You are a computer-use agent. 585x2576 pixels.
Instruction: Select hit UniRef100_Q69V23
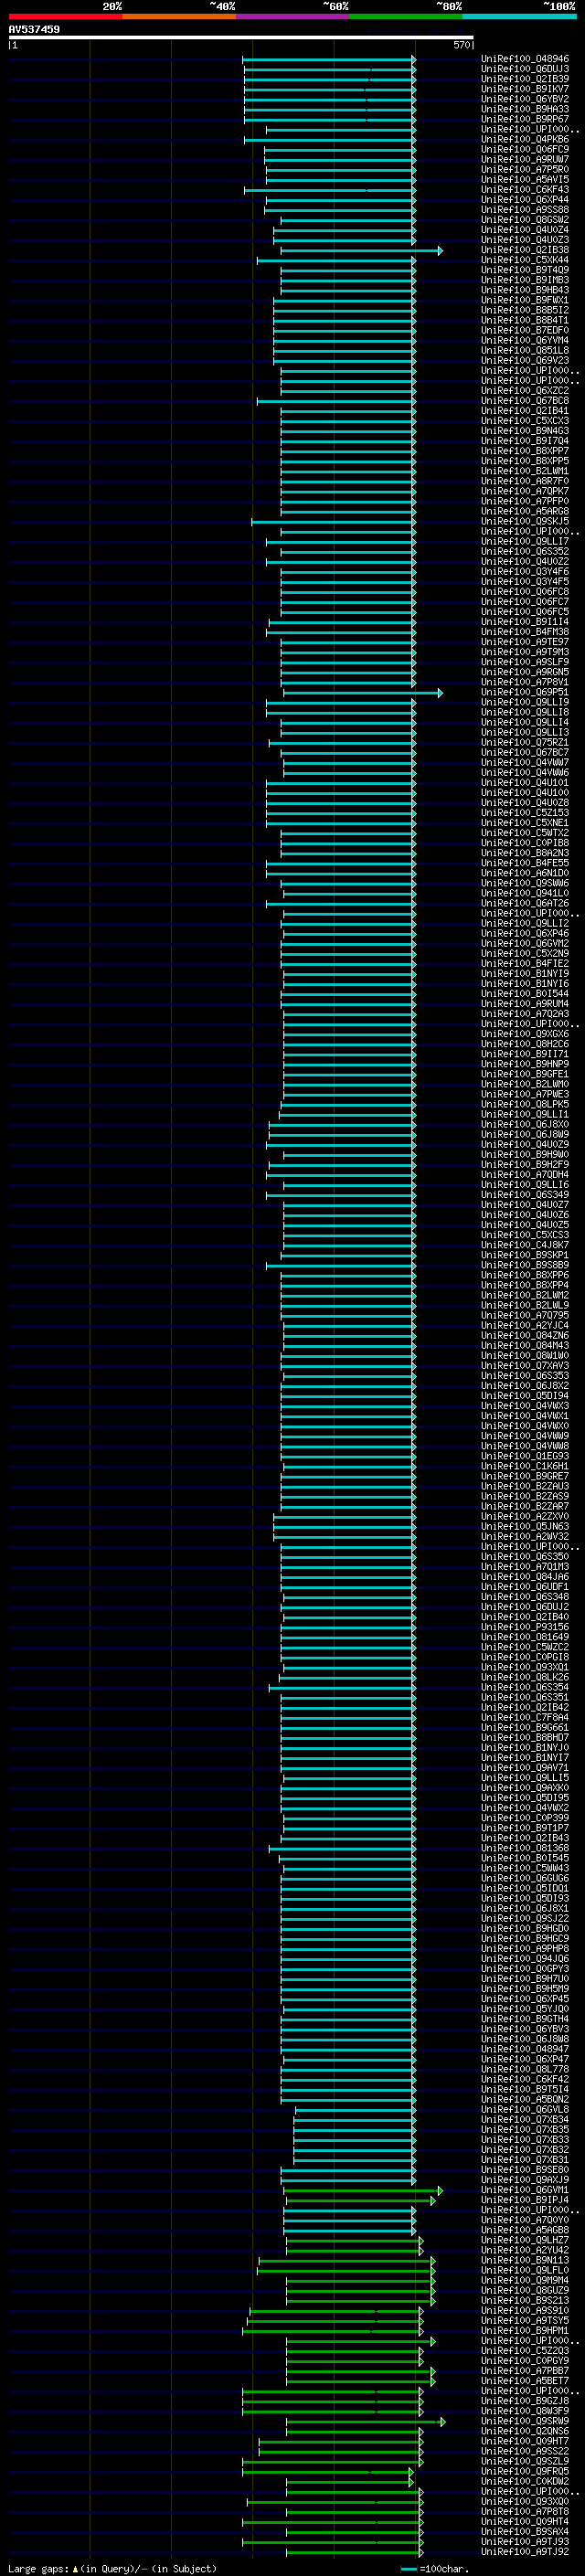point(525,360)
